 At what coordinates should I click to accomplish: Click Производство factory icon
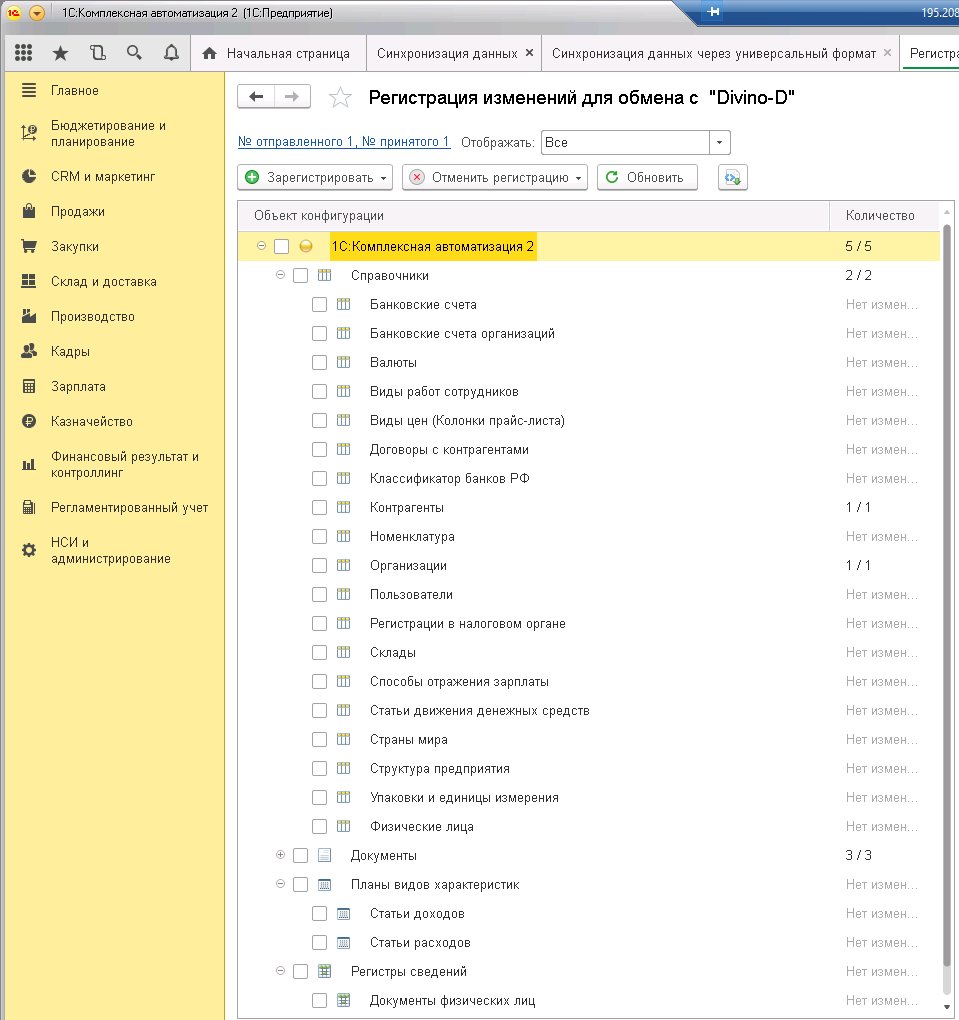[x=29, y=316]
